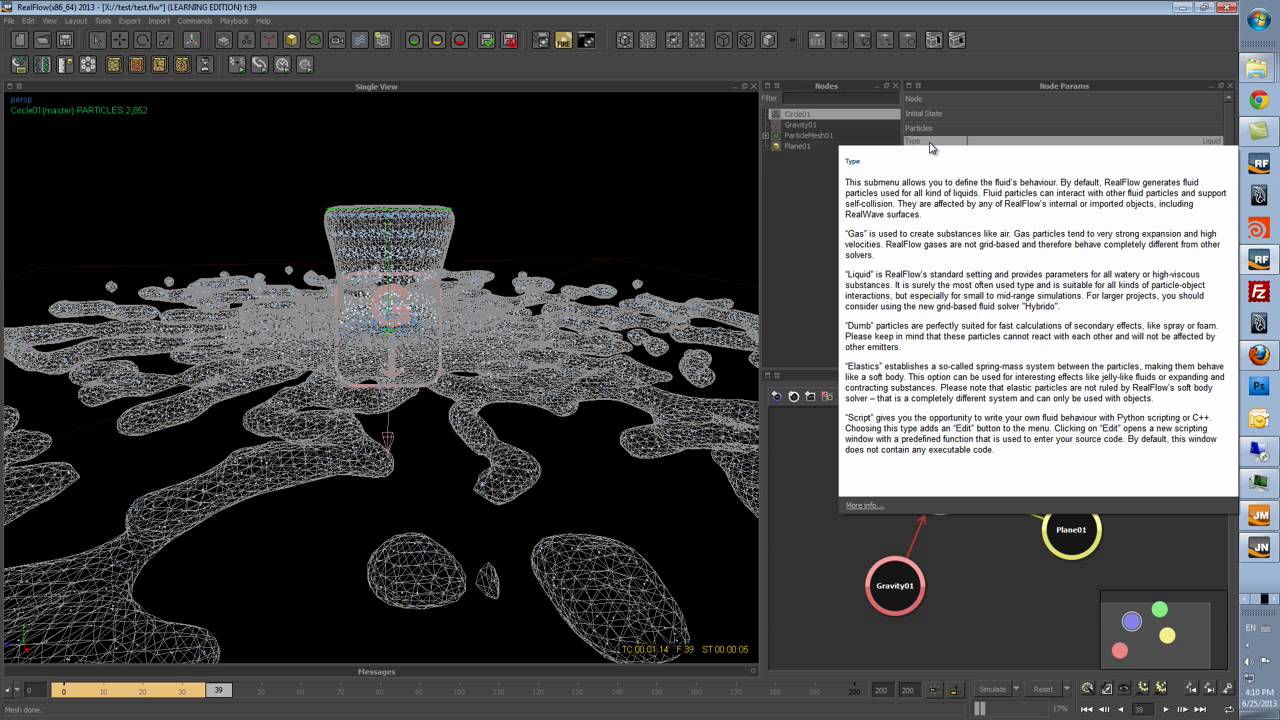This screenshot has width=1280, height=720.
Task: Click the previous keyframe icon
Action: [1191, 688]
